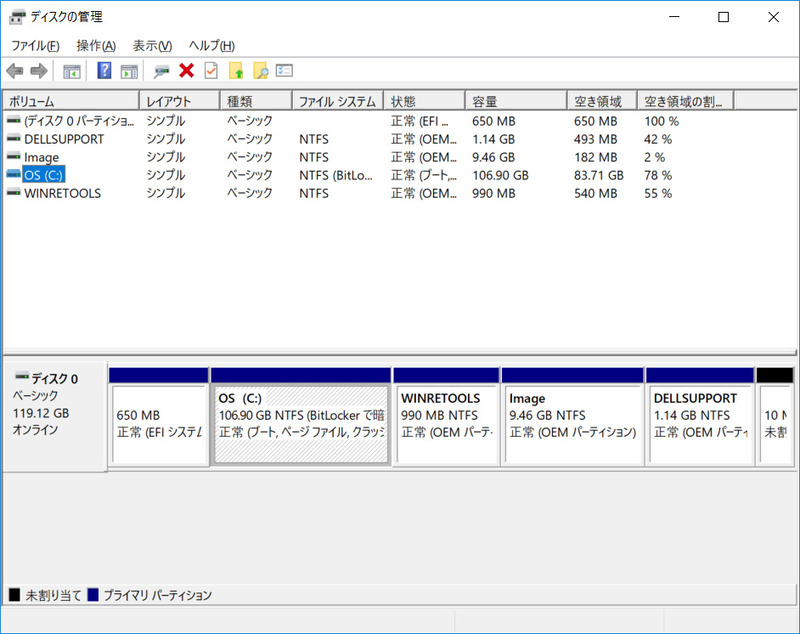
Task: Open the 操作 menu
Action: point(94,46)
